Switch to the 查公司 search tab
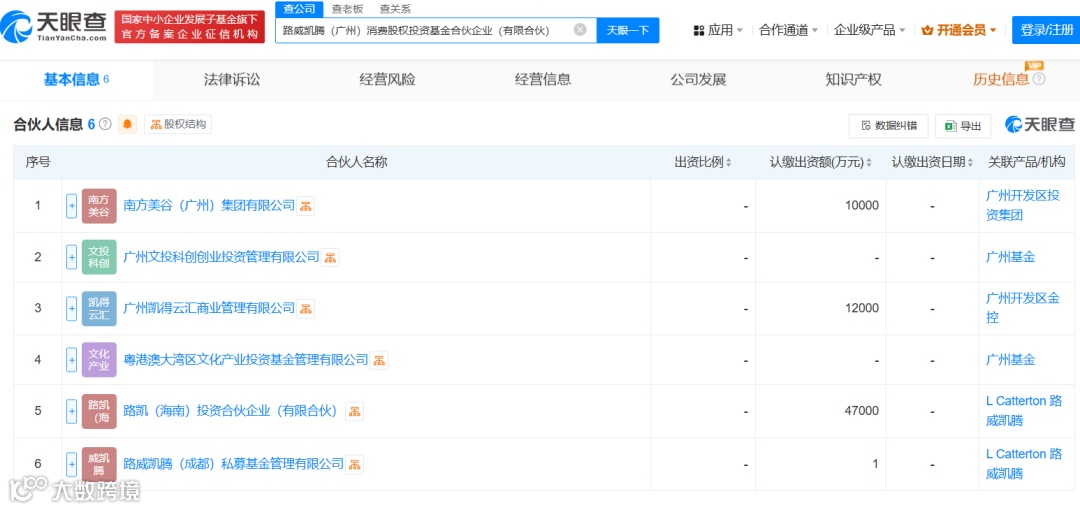Image resolution: width=1080 pixels, height=510 pixels. pos(299,9)
